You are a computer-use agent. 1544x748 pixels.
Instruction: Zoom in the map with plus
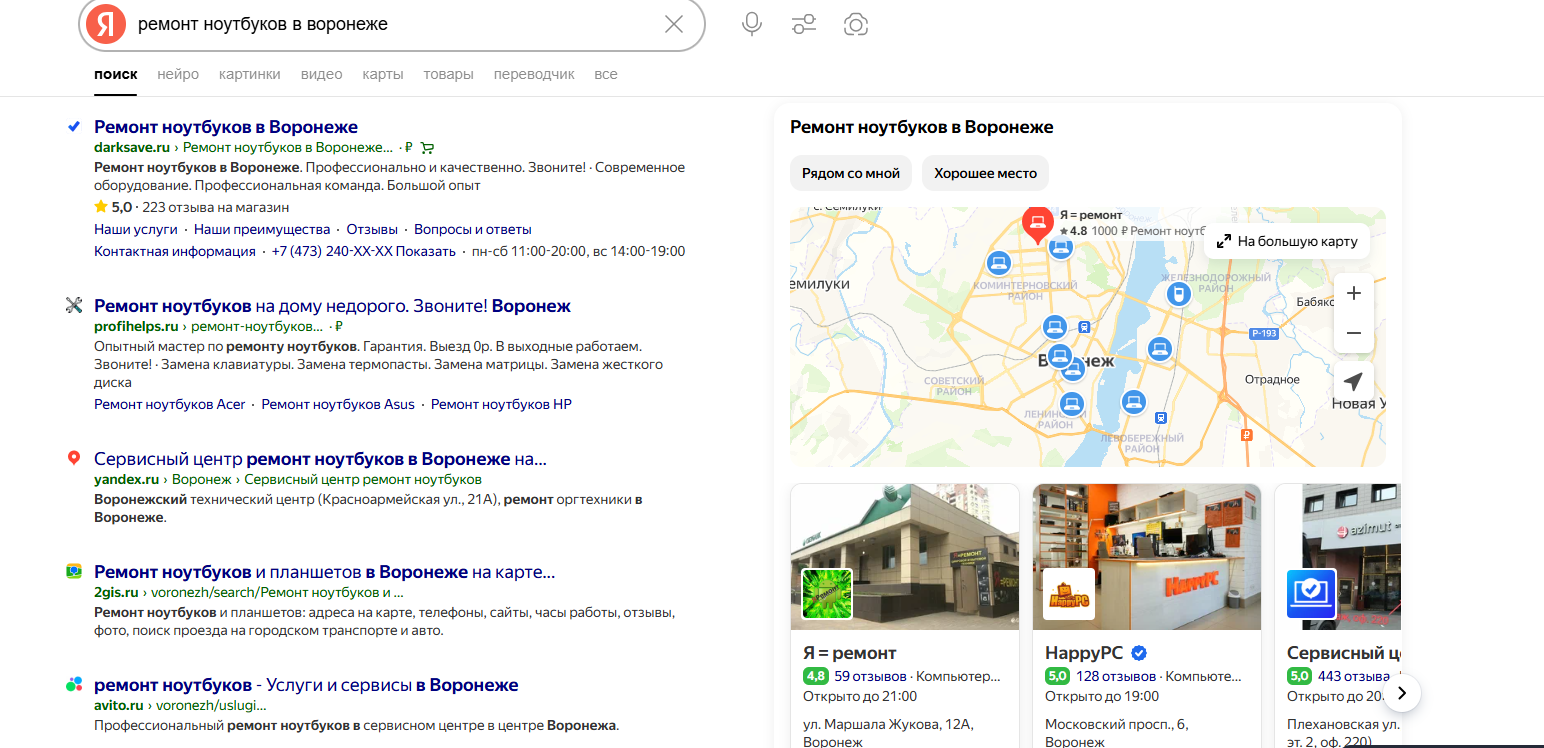click(x=1354, y=293)
